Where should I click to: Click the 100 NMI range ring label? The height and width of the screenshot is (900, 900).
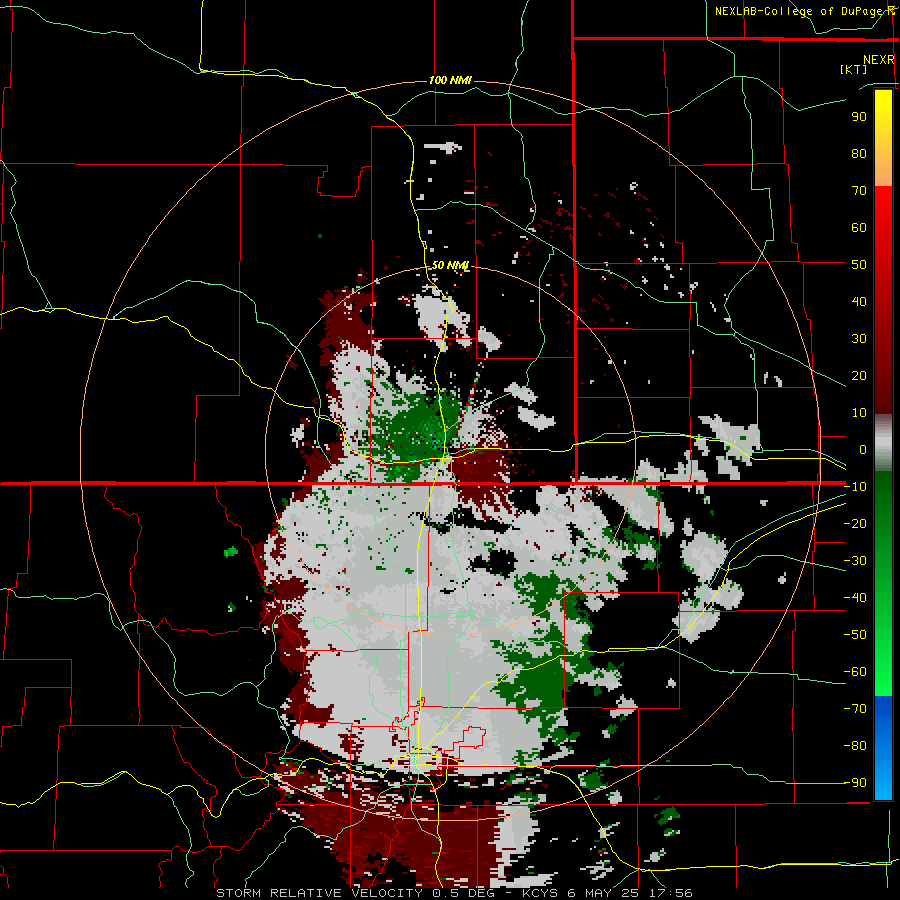click(x=450, y=80)
